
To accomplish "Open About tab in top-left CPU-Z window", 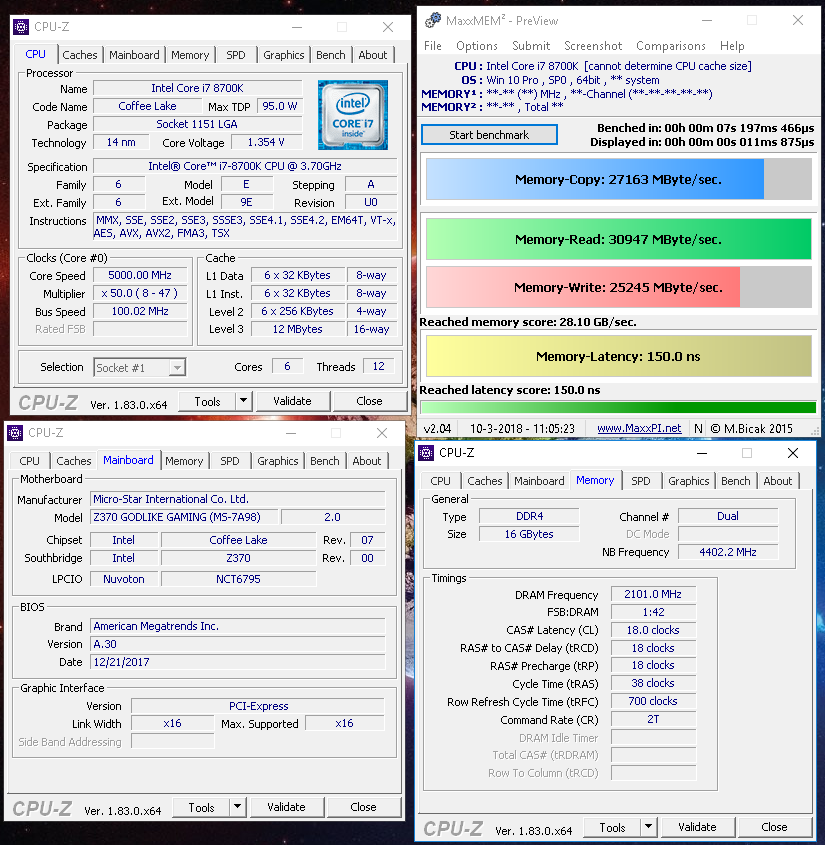I will coord(372,55).
